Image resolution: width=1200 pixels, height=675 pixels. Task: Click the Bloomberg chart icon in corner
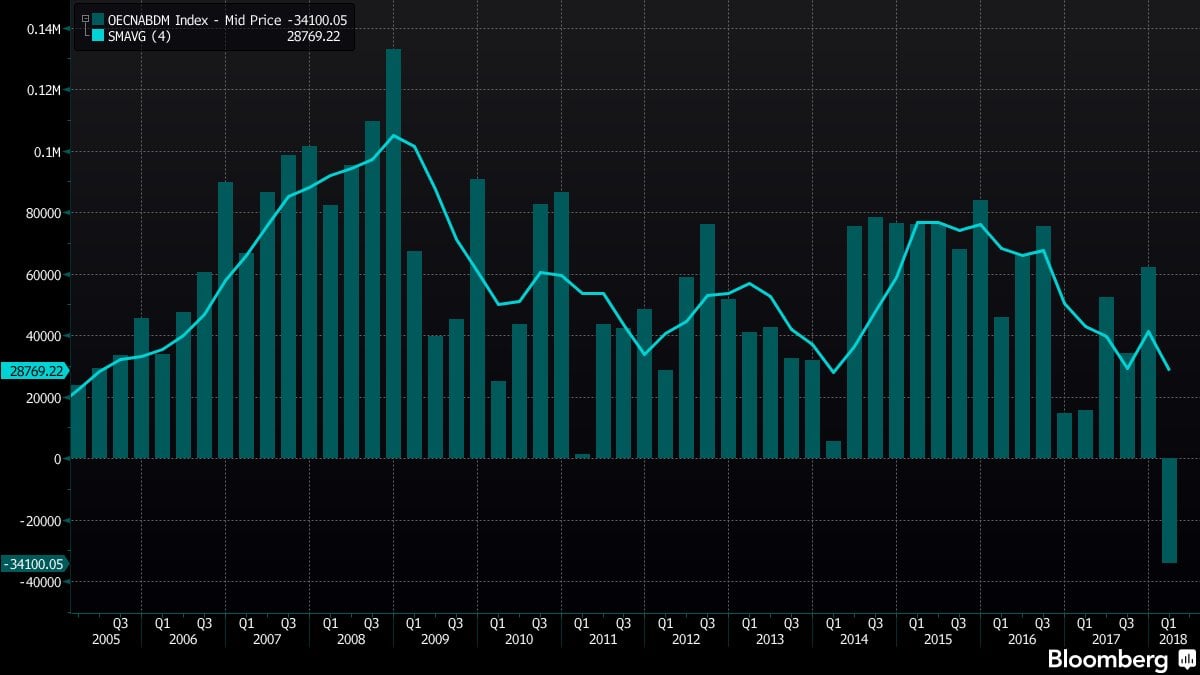coord(1185,659)
